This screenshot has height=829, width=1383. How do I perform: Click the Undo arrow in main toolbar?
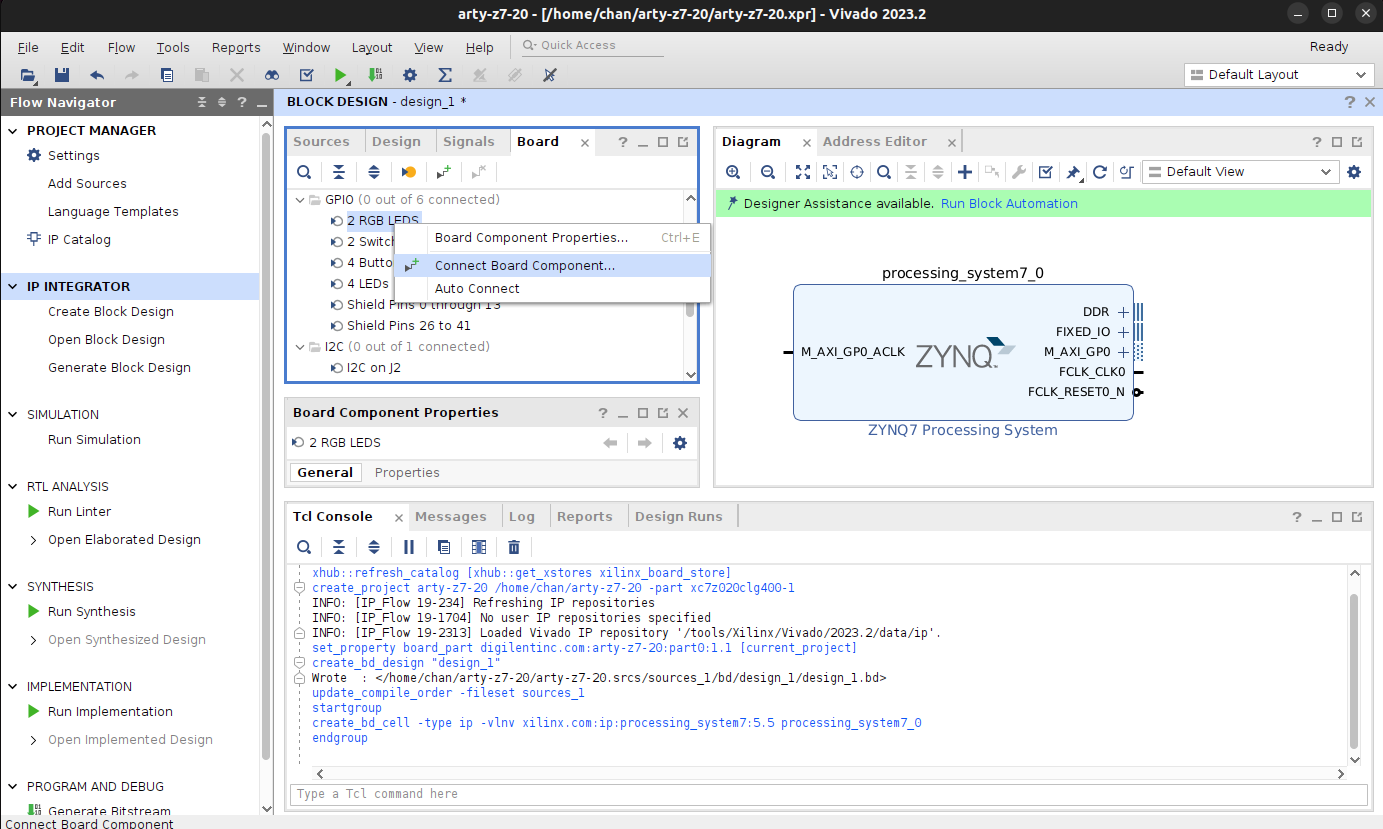[97, 75]
